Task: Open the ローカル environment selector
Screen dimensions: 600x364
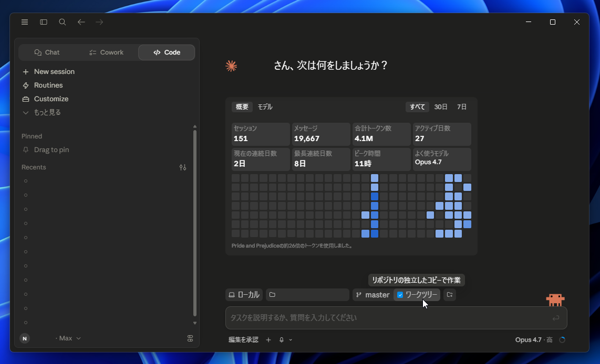Action: click(x=244, y=295)
